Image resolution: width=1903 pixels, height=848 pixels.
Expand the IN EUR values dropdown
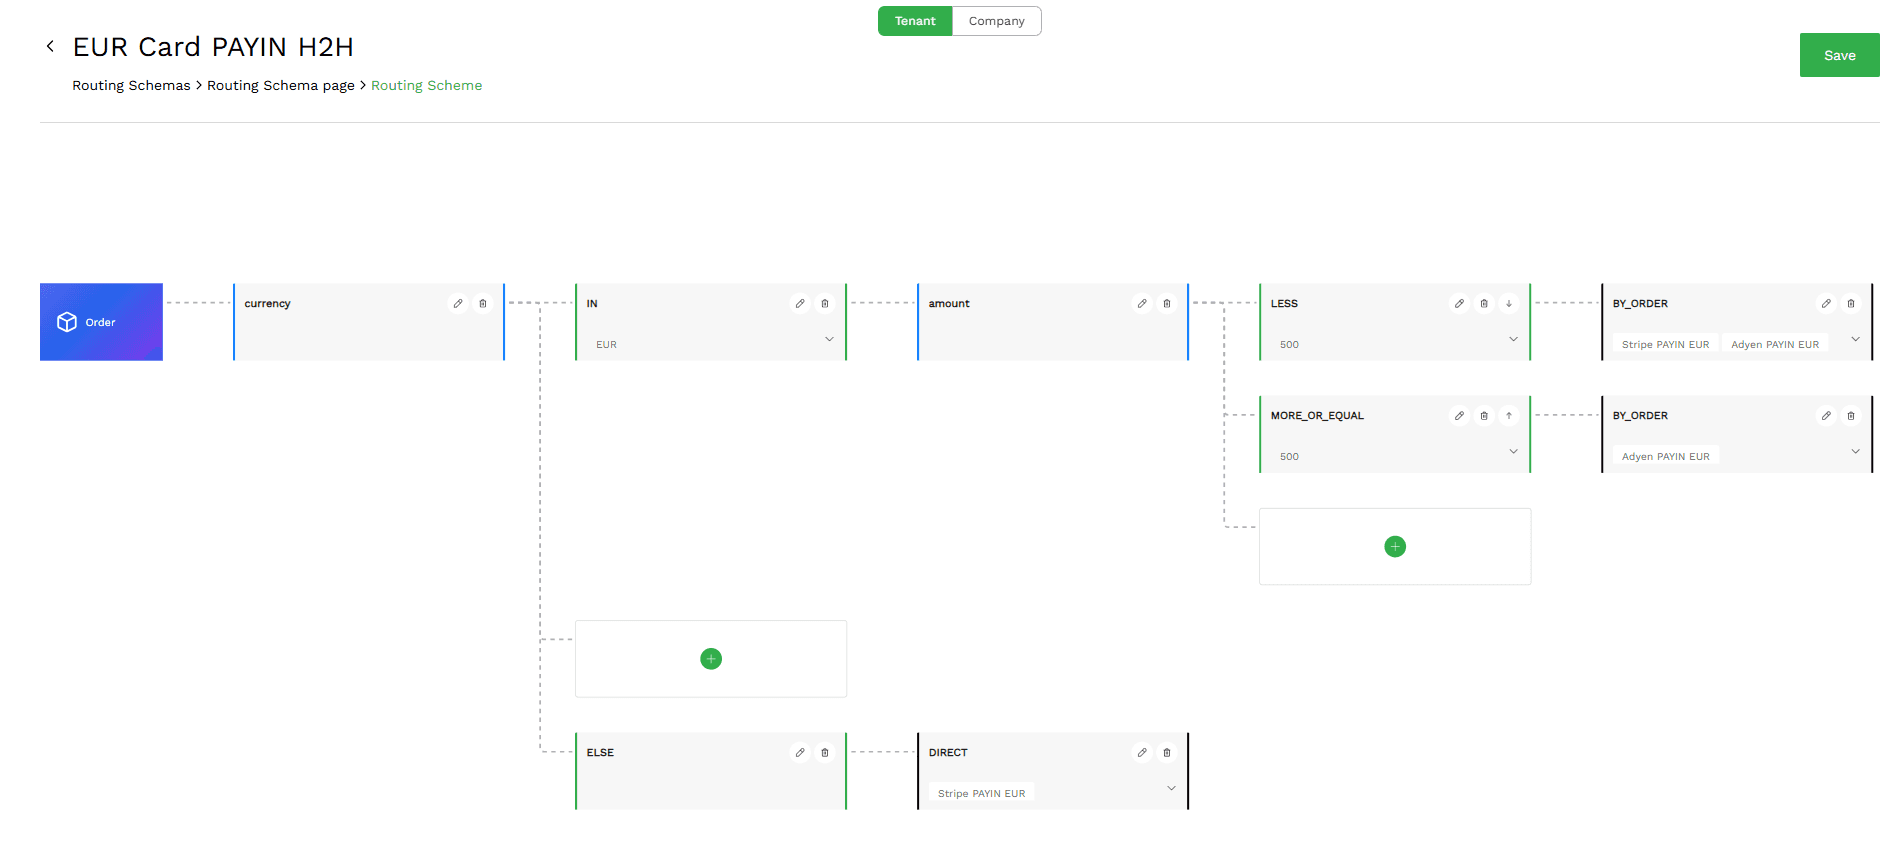[x=829, y=339]
